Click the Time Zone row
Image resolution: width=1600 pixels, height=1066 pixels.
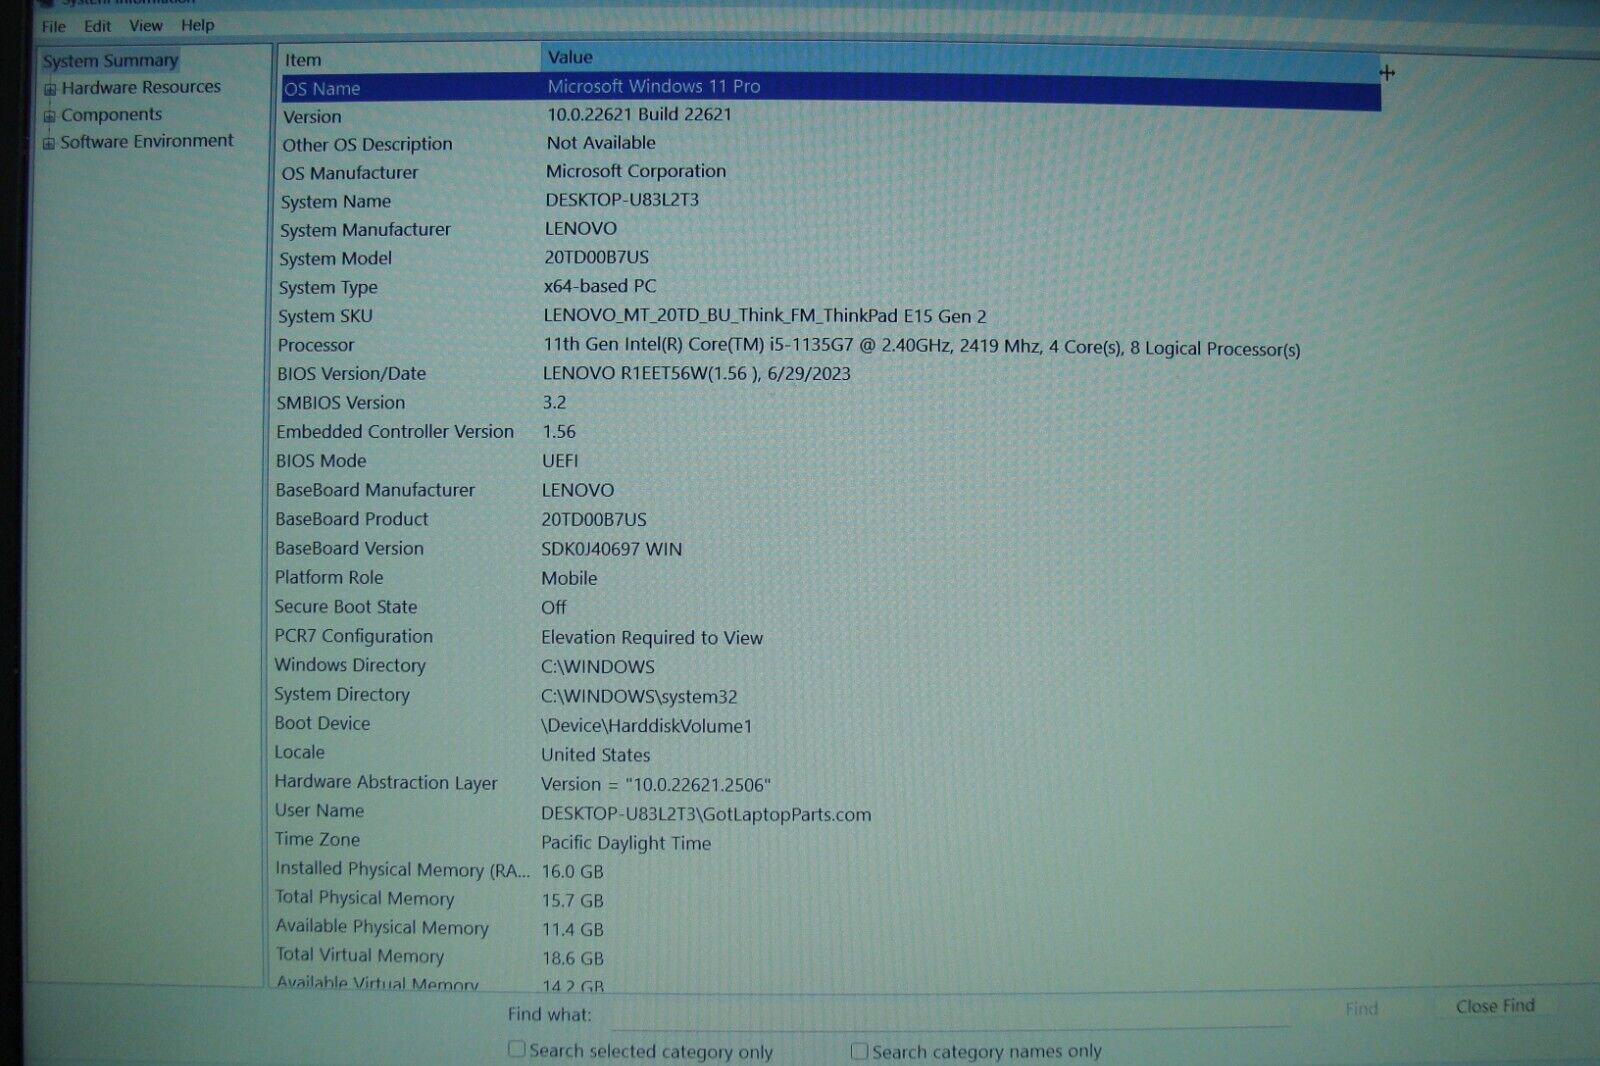pos(830,840)
